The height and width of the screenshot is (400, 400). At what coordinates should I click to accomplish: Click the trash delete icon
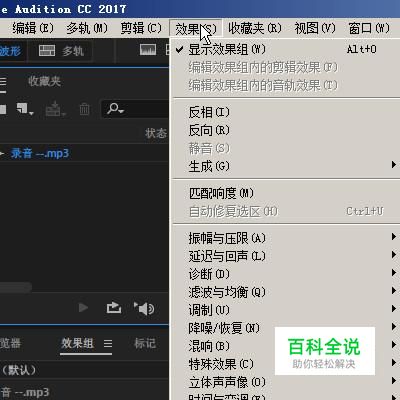84,109
